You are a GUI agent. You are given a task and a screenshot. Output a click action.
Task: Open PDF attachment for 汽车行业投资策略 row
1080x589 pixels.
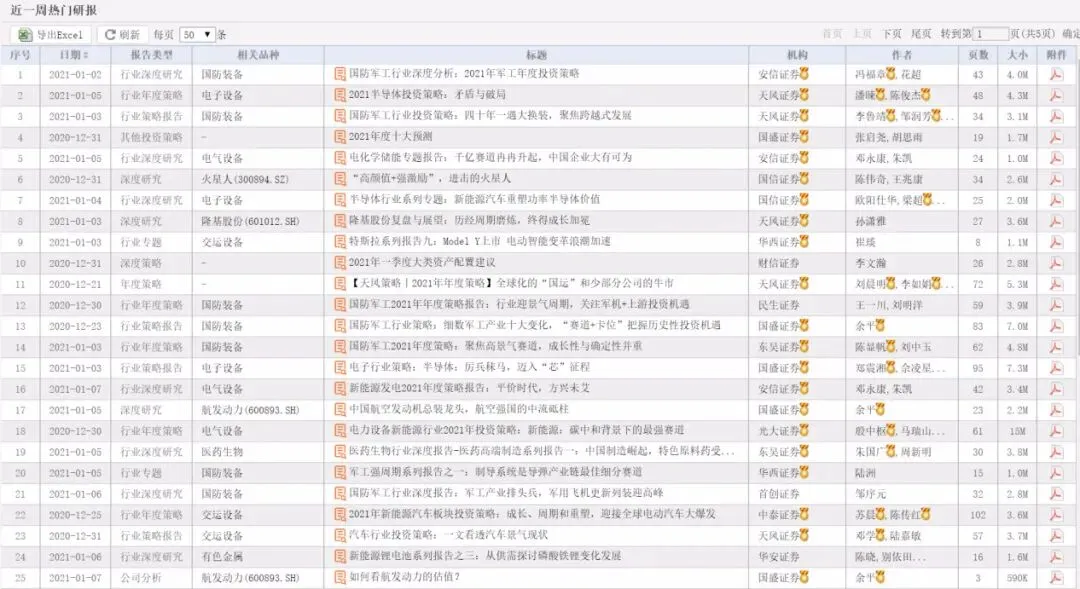1055,535
